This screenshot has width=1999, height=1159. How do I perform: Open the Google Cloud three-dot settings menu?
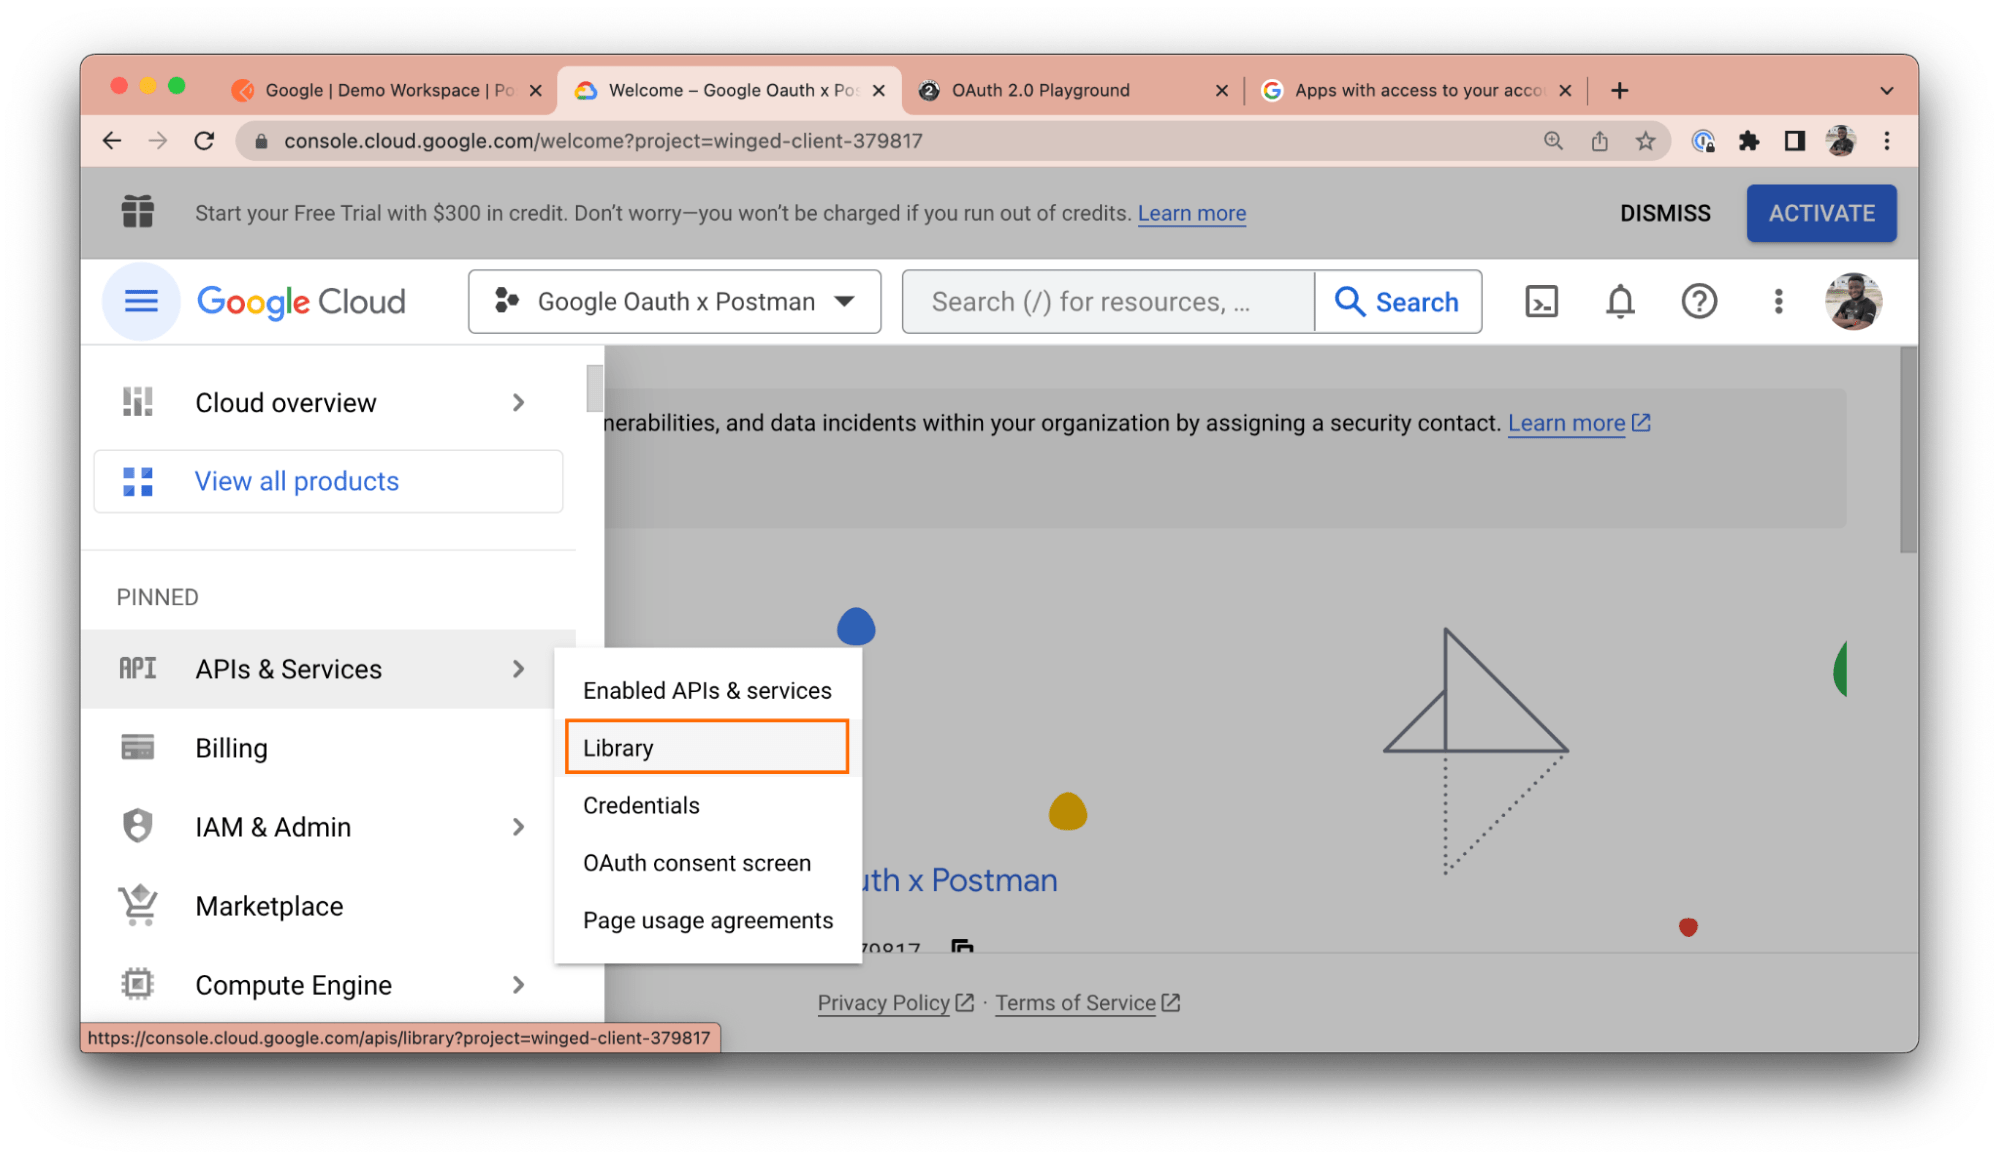pyautogui.click(x=1778, y=301)
